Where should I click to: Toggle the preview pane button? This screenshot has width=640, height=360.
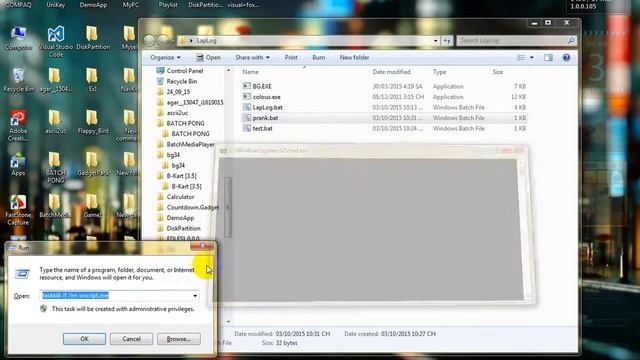(548, 58)
